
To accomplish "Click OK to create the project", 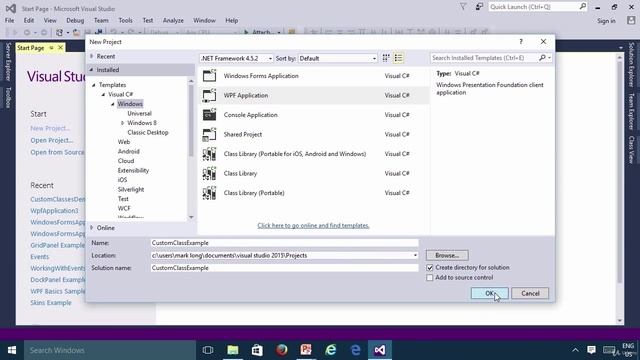I will pyautogui.click(x=489, y=293).
